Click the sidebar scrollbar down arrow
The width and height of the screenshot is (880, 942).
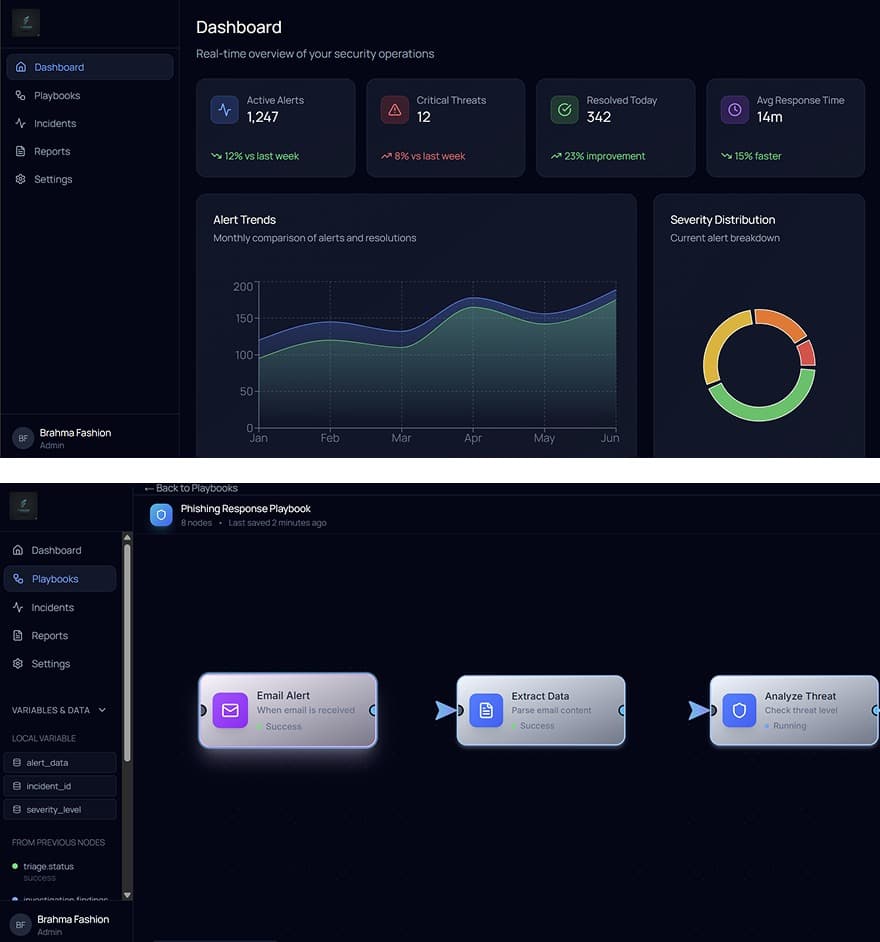(x=127, y=895)
